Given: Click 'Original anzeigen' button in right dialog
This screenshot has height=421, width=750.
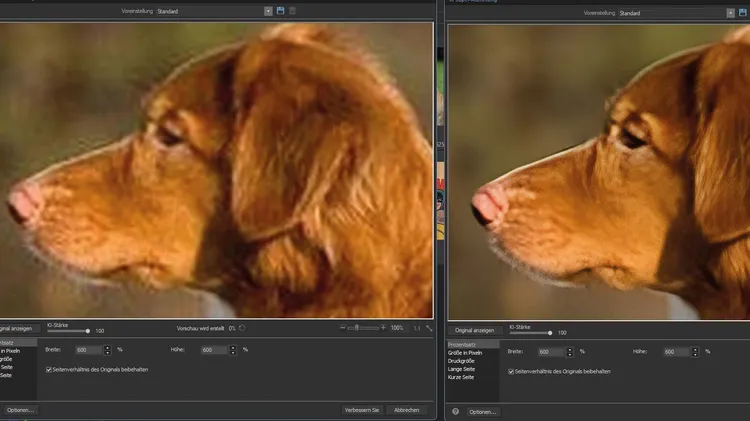Looking at the screenshot, I should (x=475, y=329).
